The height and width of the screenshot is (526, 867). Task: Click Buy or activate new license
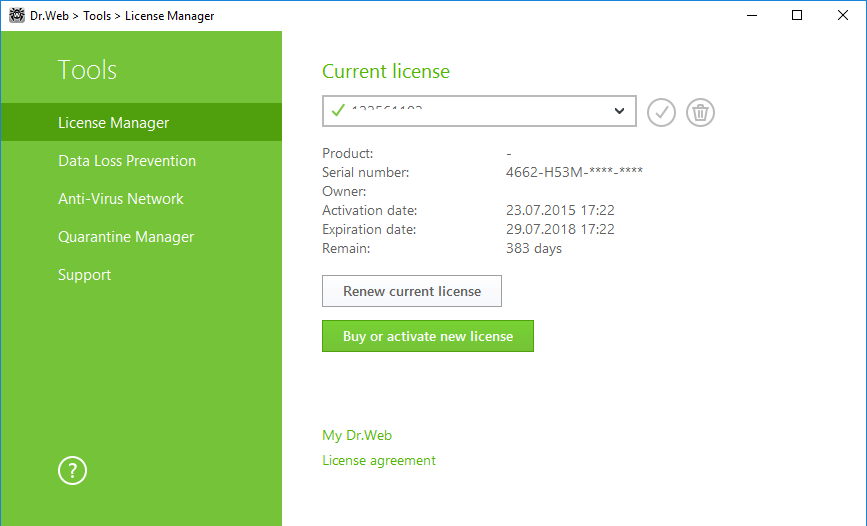coord(428,336)
